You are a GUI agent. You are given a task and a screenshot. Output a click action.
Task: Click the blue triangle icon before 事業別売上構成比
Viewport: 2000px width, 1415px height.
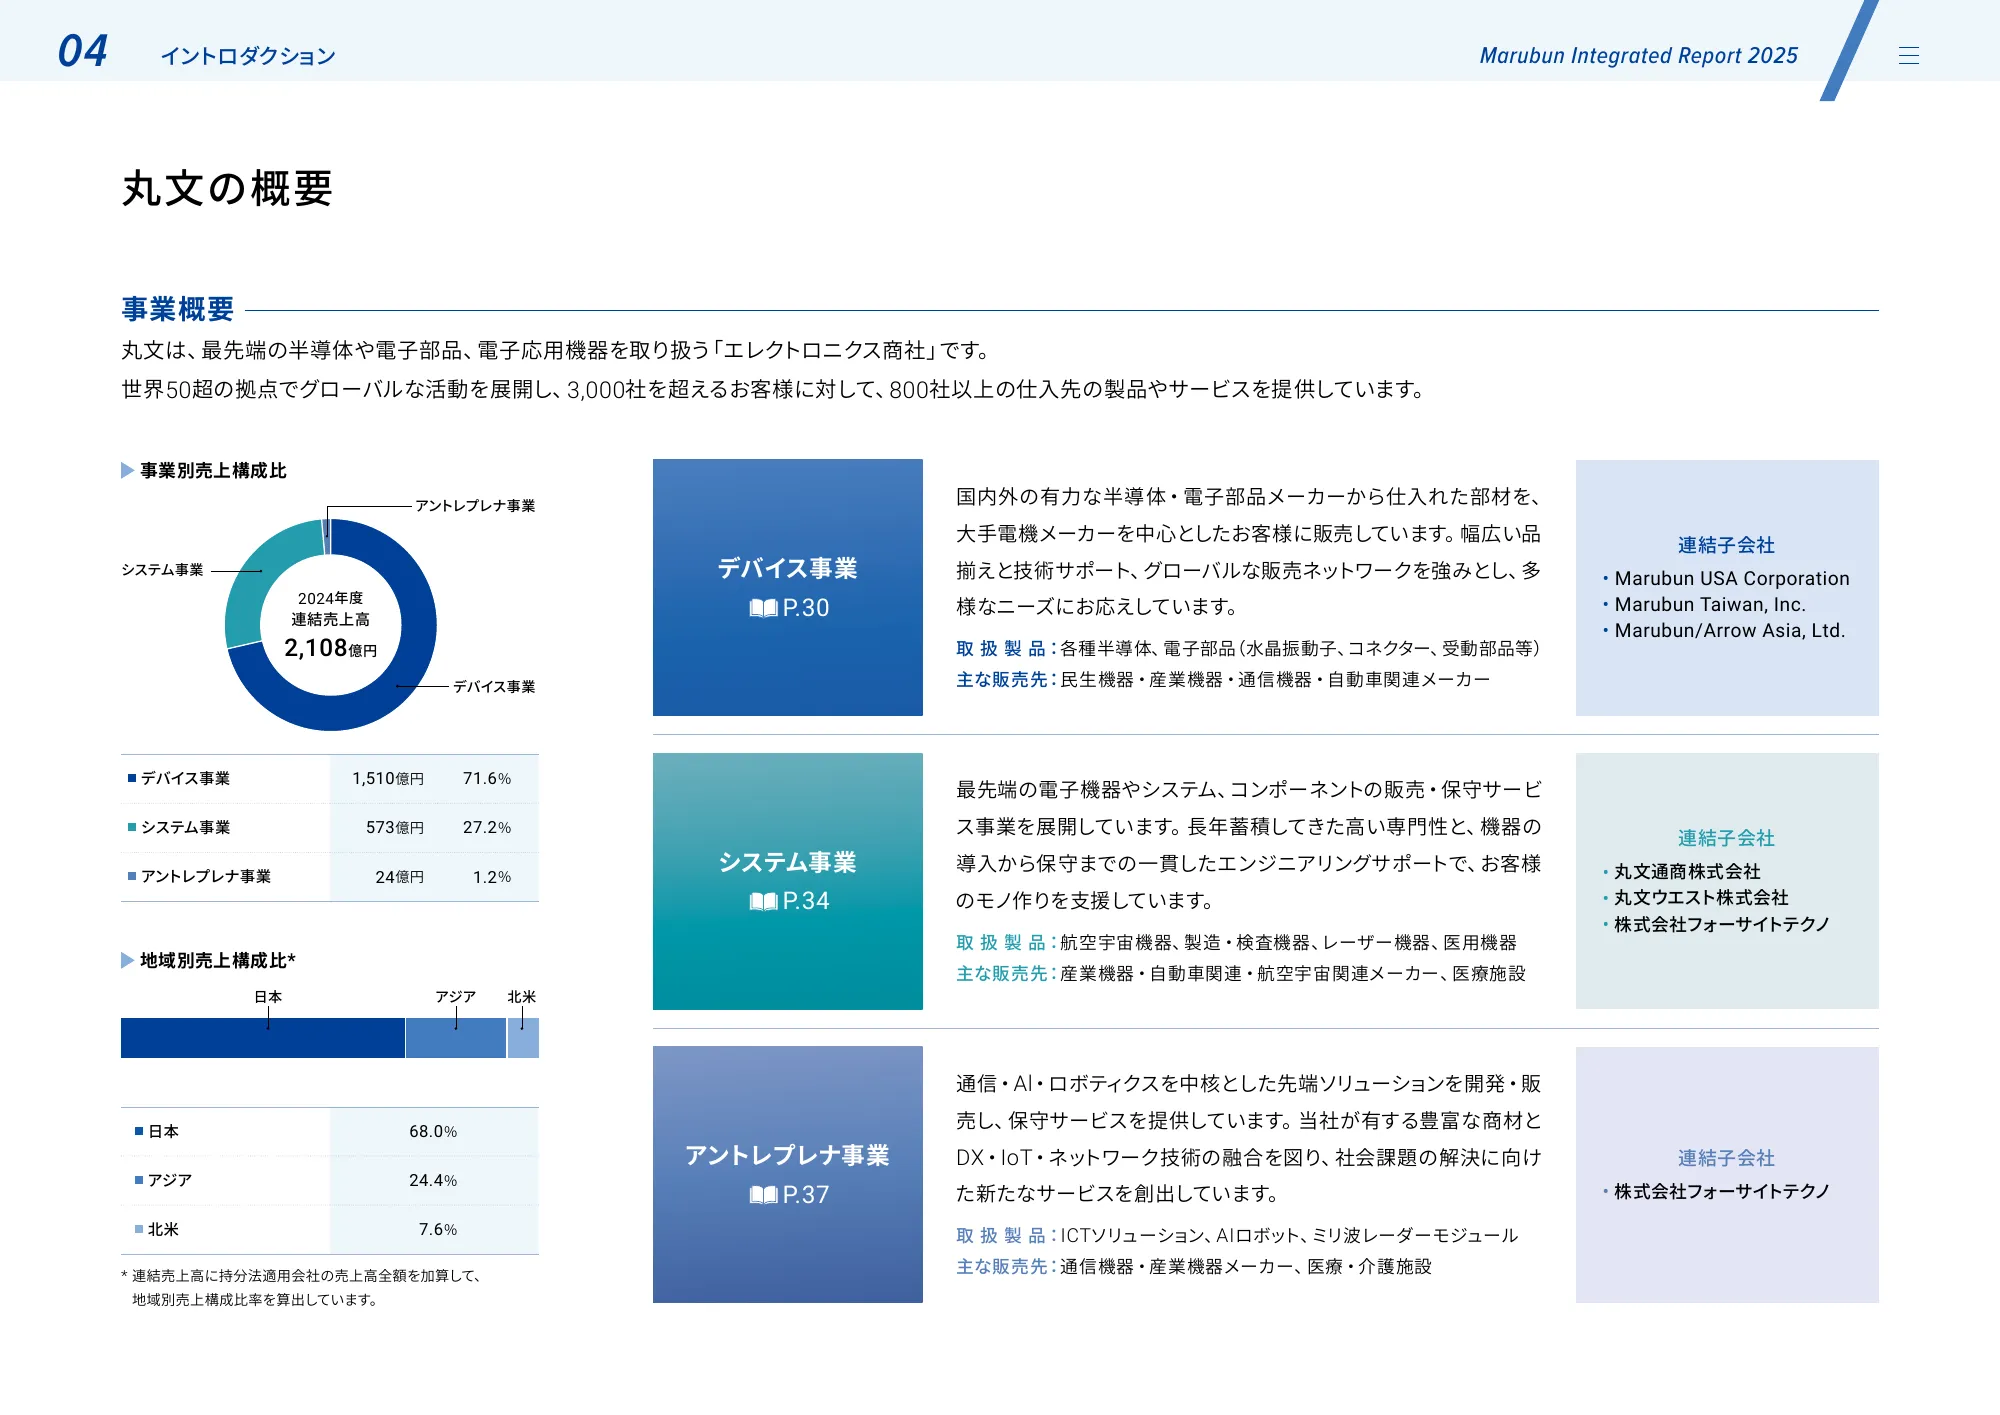126,470
